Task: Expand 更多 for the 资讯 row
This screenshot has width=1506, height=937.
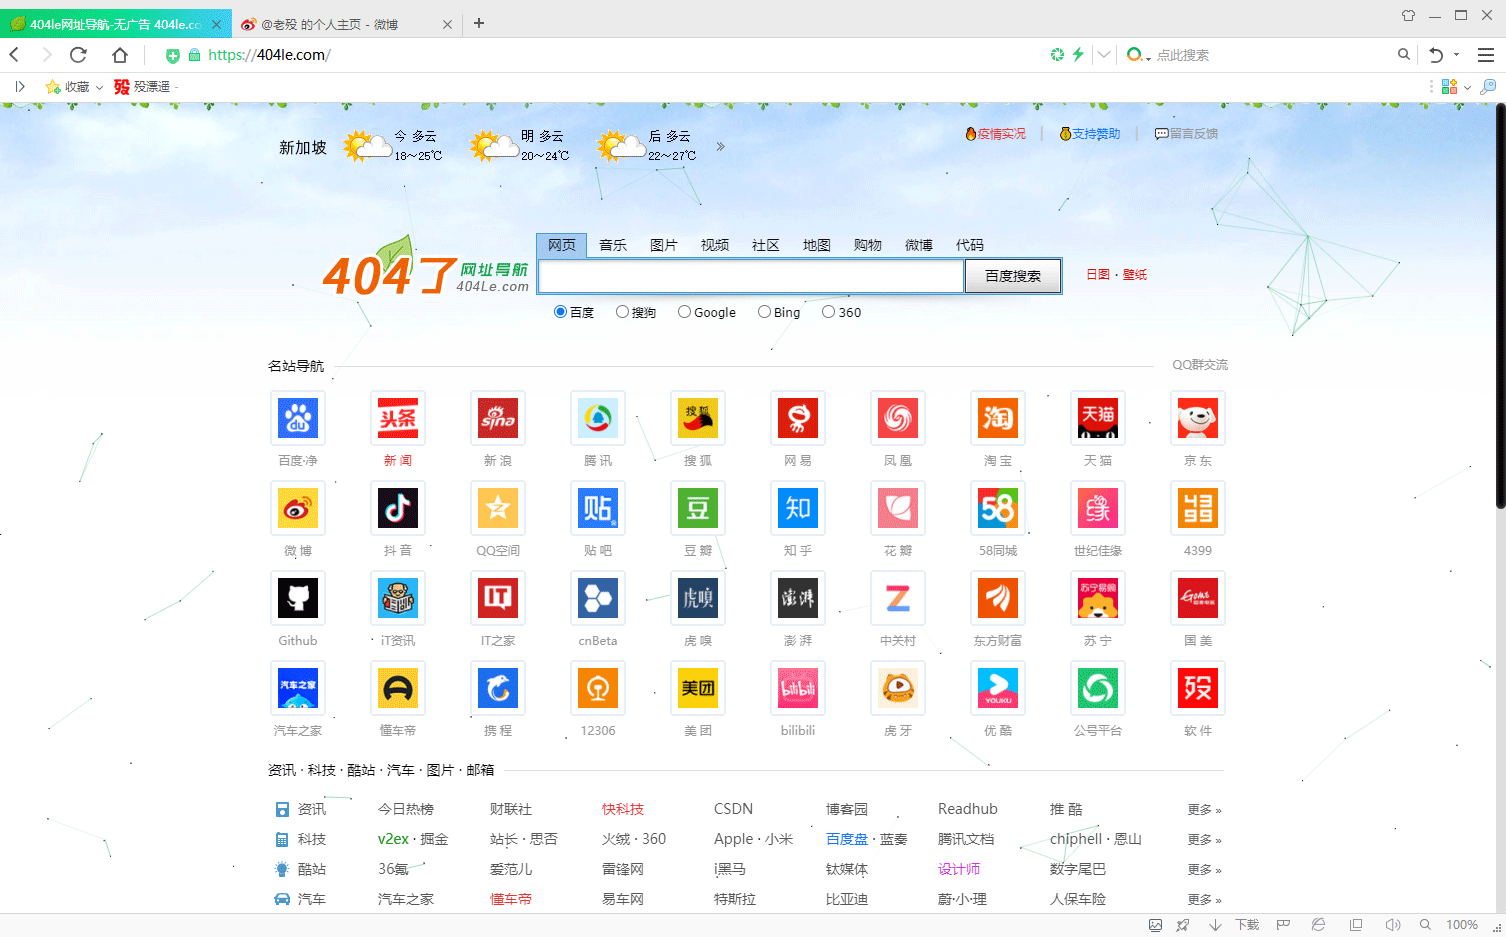Action: click(x=1204, y=810)
